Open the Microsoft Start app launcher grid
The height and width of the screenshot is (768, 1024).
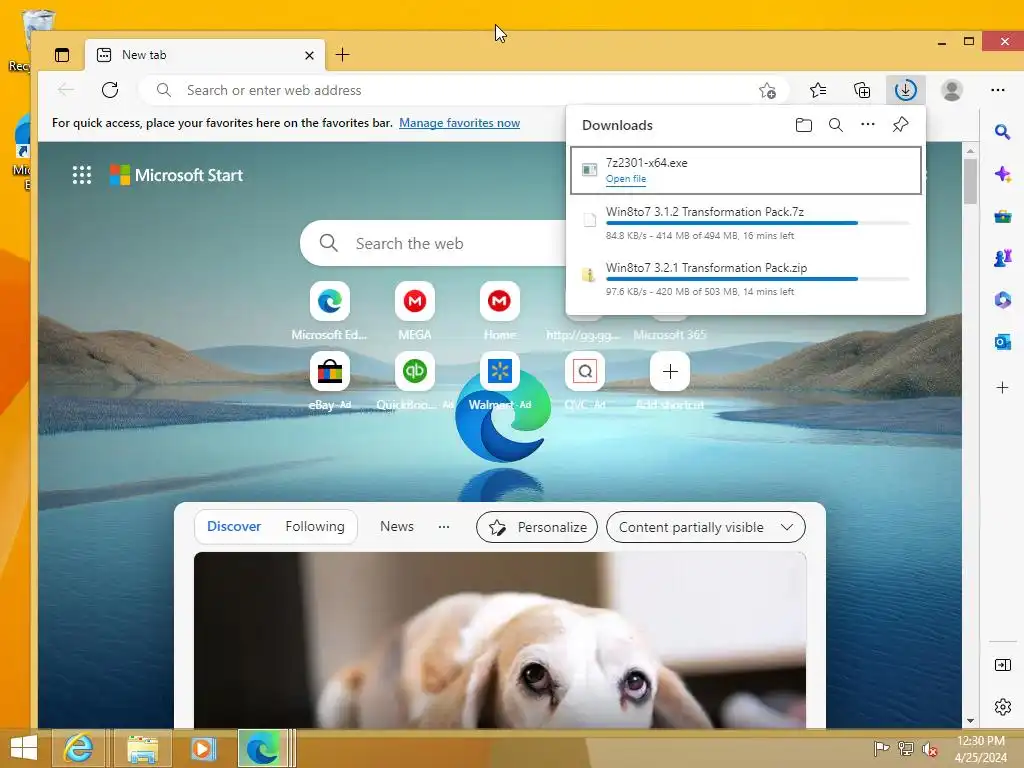(82, 175)
